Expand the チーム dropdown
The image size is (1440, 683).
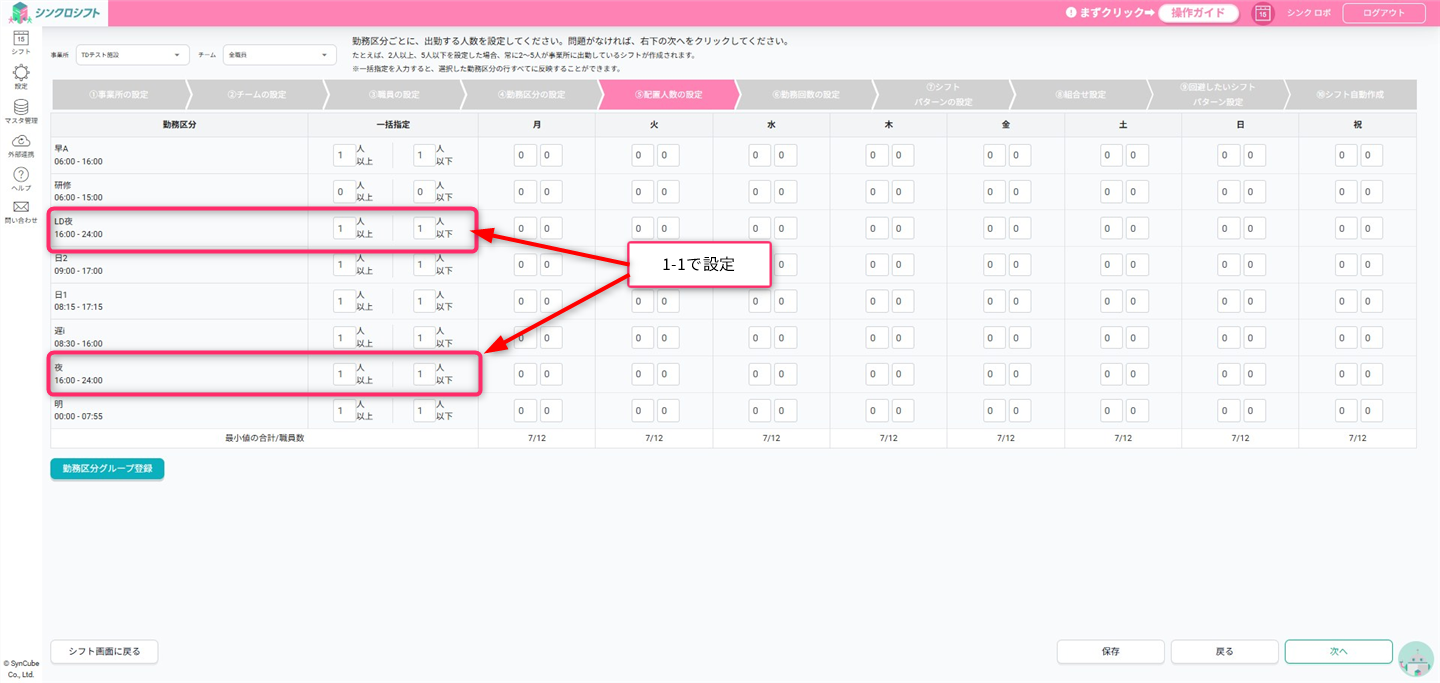[279, 55]
